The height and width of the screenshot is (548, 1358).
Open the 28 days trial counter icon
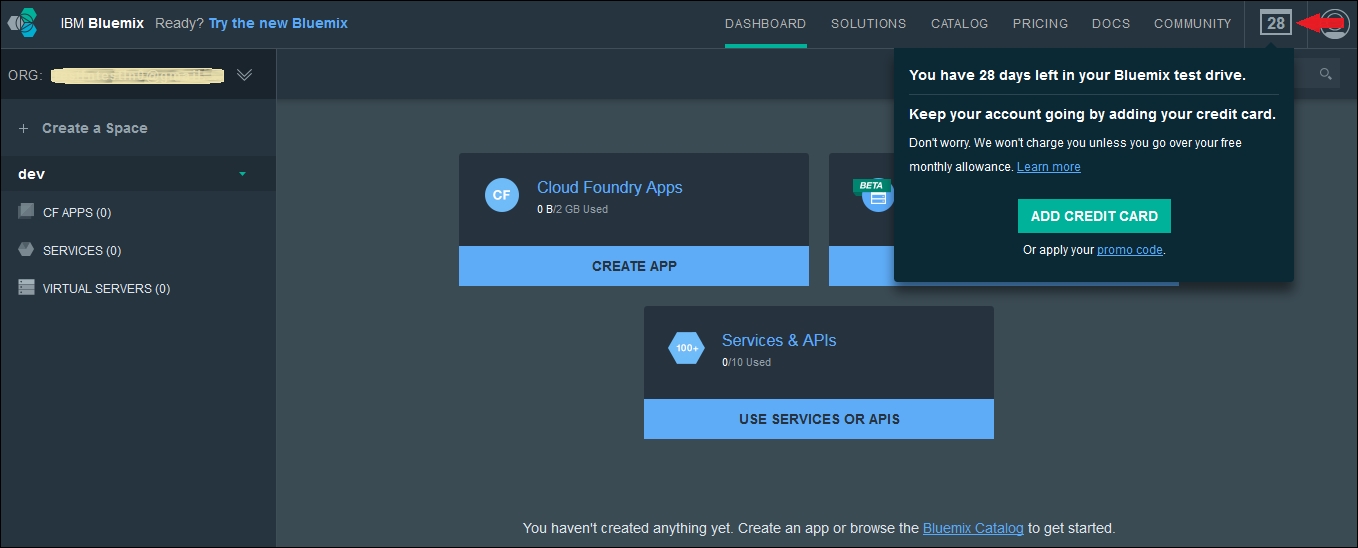(1276, 23)
